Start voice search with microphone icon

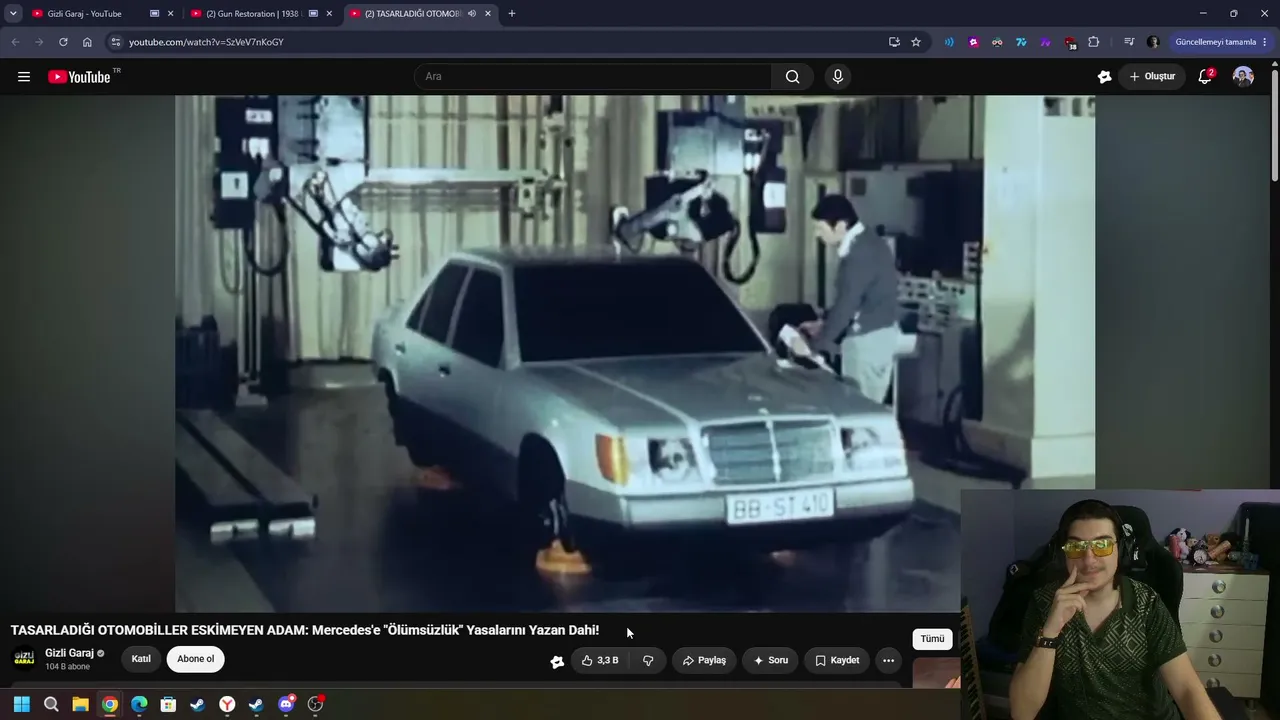coord(838,77)
